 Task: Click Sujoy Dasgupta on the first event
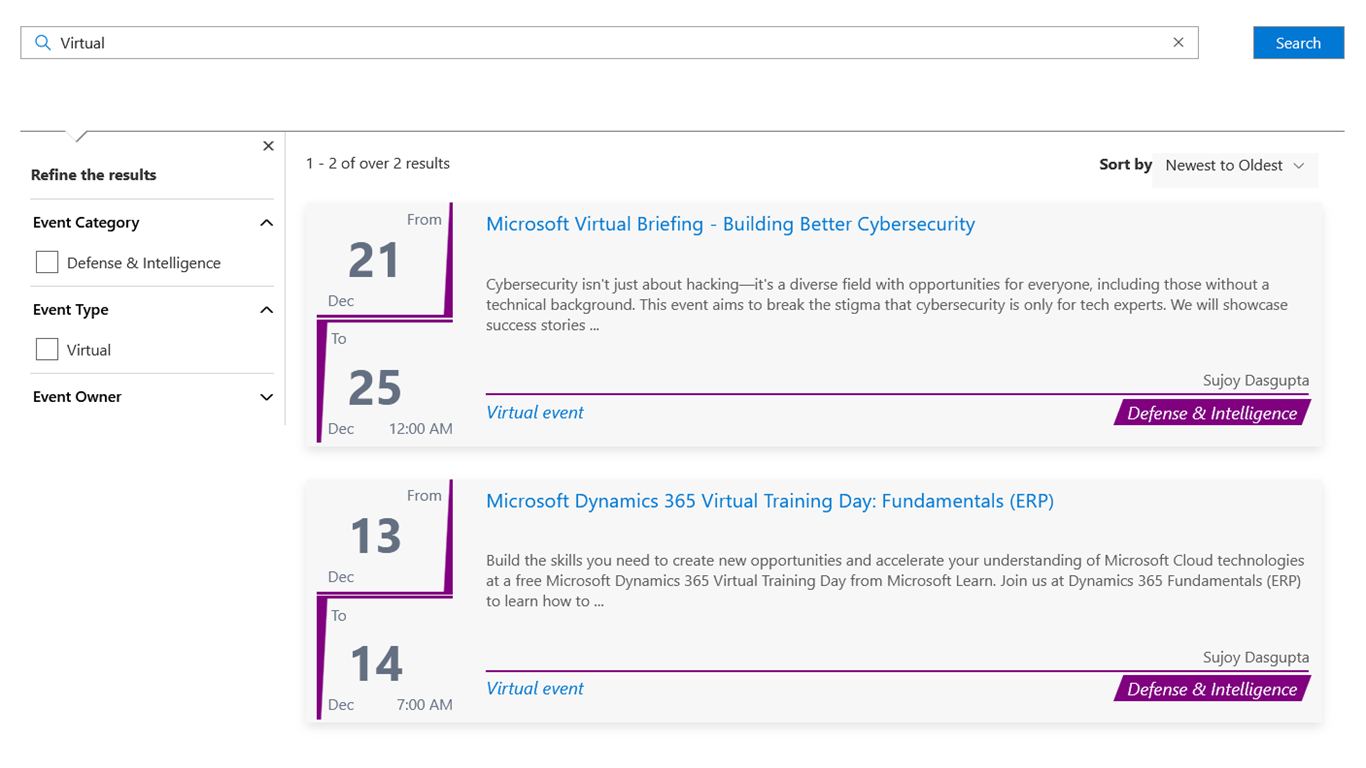click(1255, 381)
